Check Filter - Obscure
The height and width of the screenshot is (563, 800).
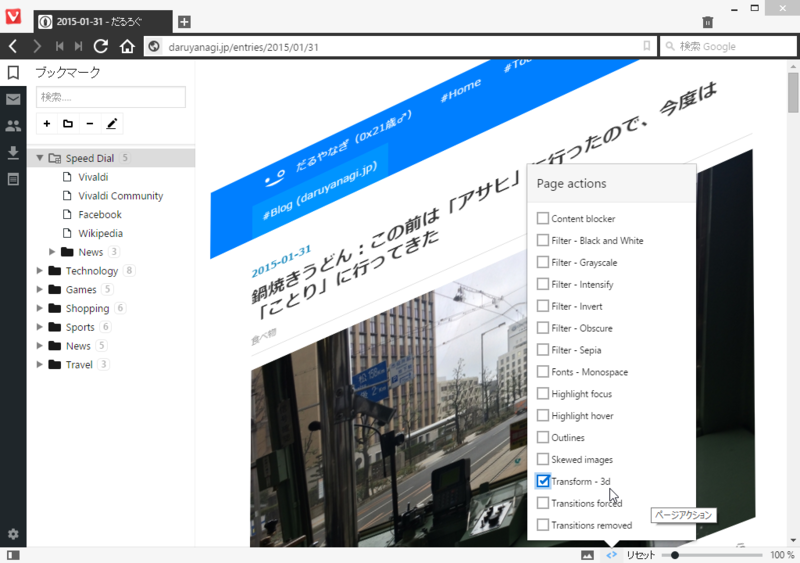point(543,328)
